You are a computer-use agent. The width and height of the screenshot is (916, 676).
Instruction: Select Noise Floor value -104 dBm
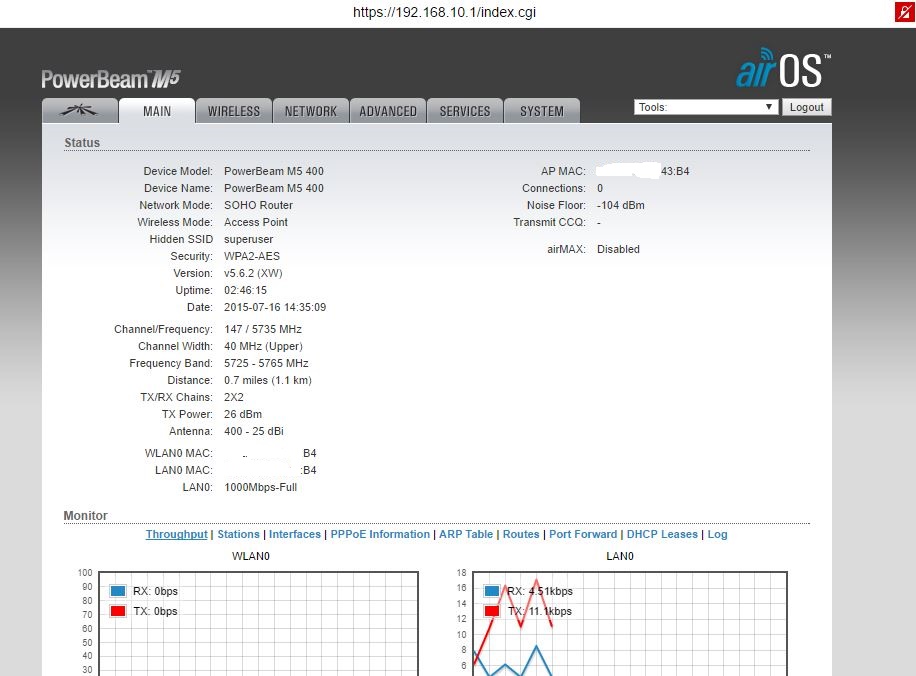tap(620, 205)
